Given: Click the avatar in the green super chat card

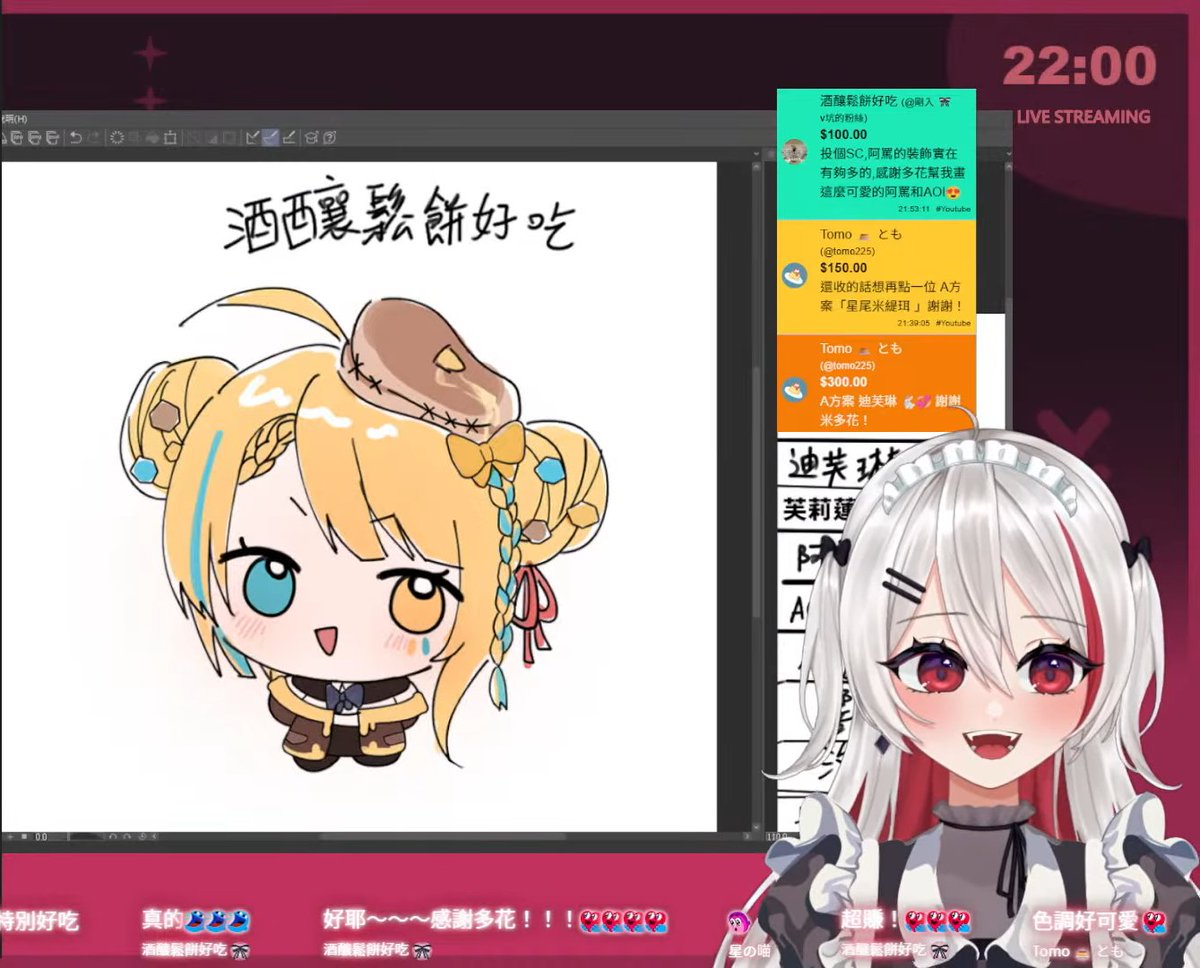Looking at the screenshot, I should [x=795, y=152].
